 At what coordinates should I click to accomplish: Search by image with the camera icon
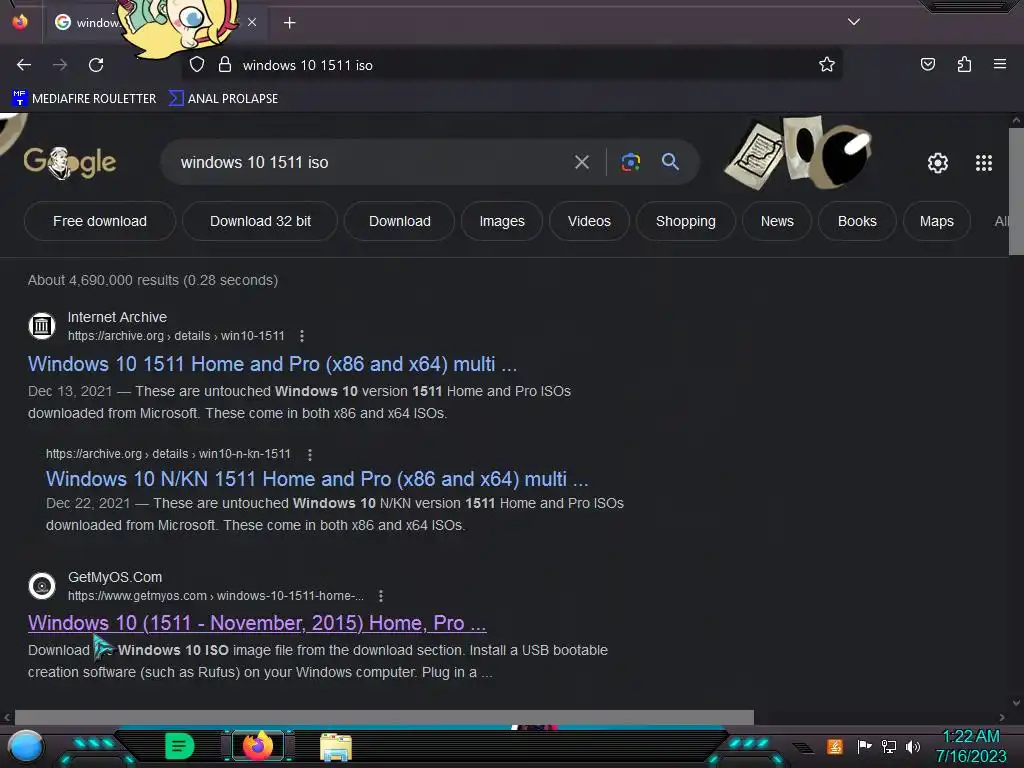630,162
